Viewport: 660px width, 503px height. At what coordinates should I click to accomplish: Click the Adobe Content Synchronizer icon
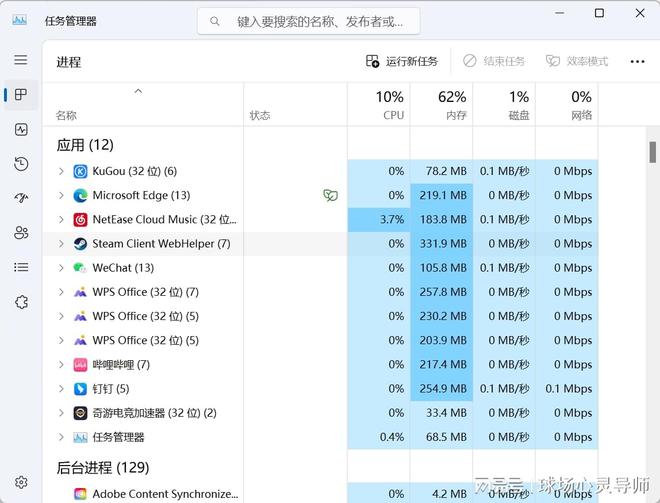tap(80, 494)
